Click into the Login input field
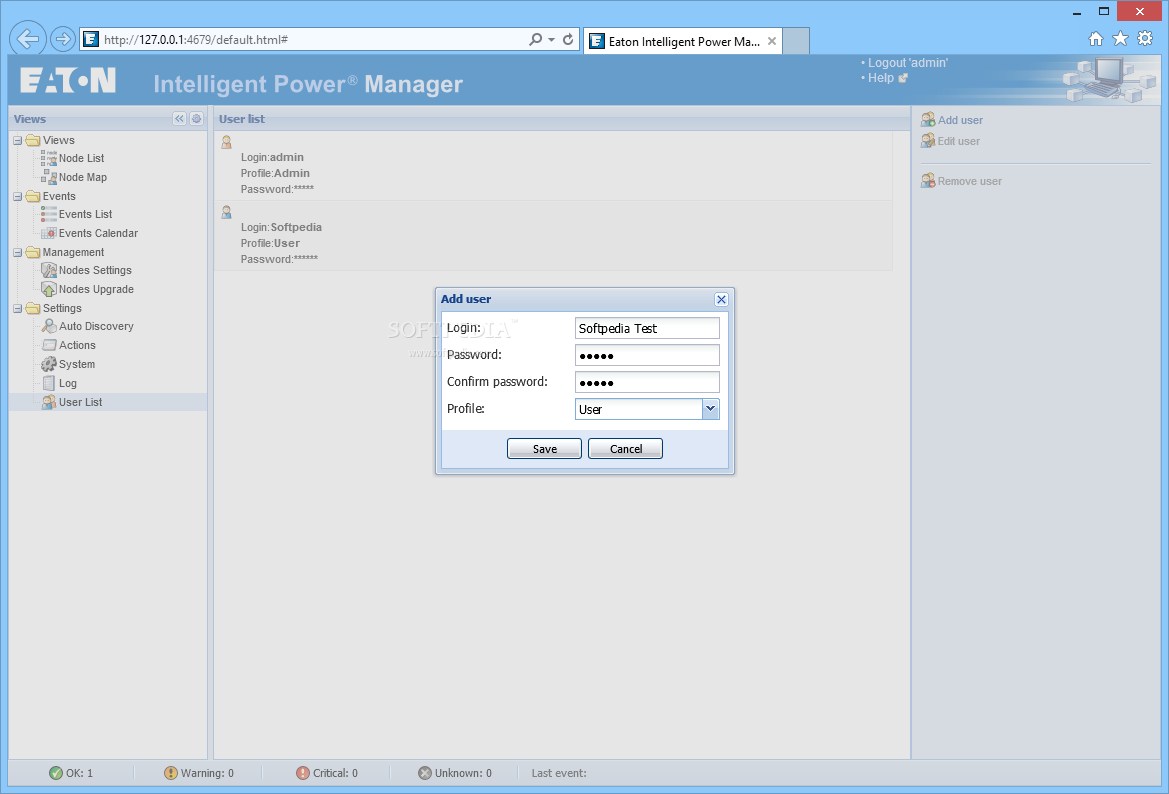1169x794 pixels. (x=647, y=328)
